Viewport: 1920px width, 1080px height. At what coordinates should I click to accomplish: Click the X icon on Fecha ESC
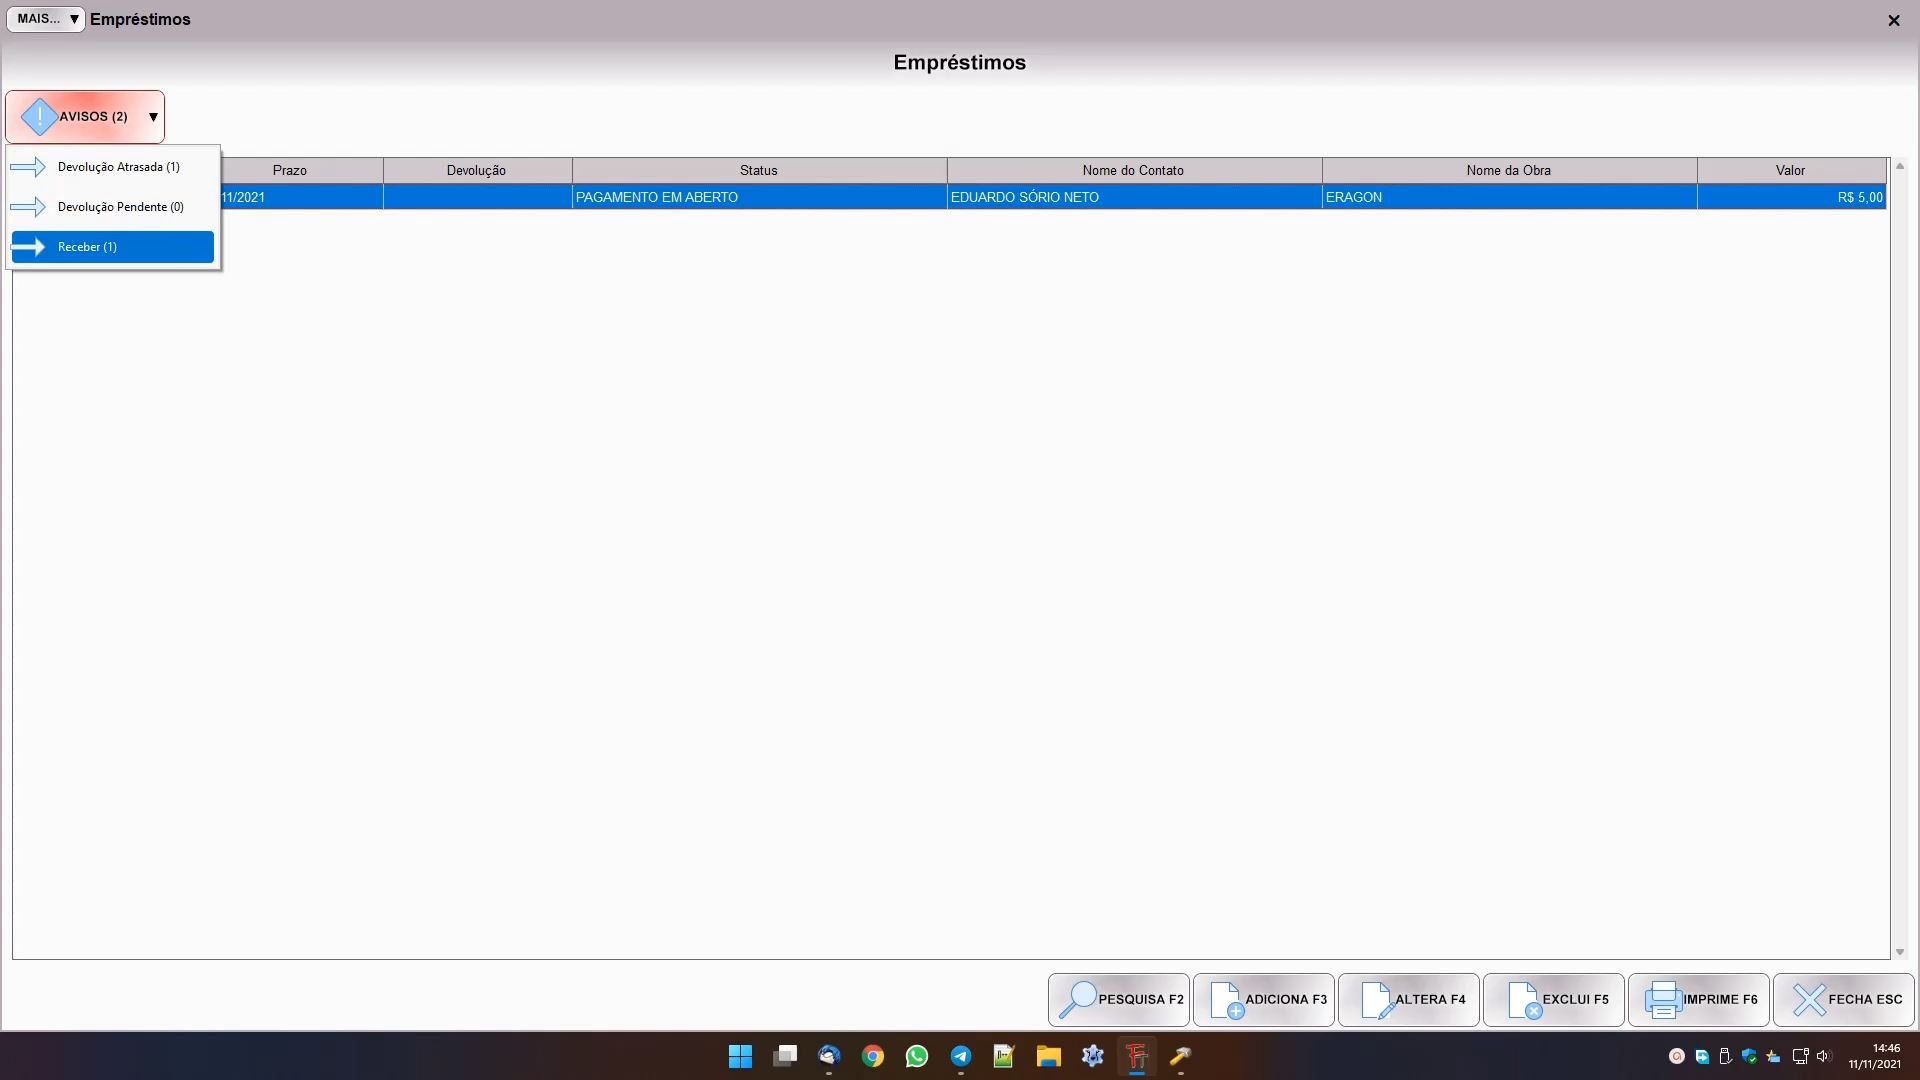pos(1808,999)
